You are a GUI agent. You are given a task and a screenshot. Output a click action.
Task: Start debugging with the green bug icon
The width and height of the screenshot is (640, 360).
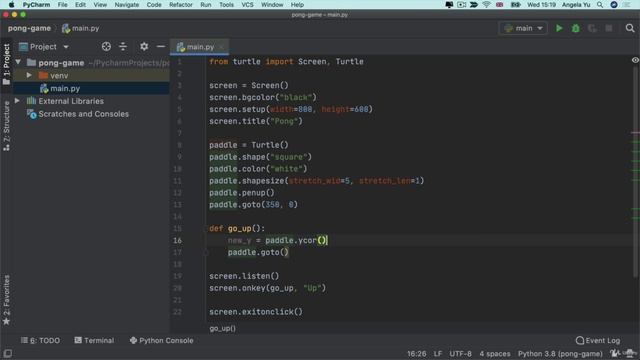coord(576,28)
